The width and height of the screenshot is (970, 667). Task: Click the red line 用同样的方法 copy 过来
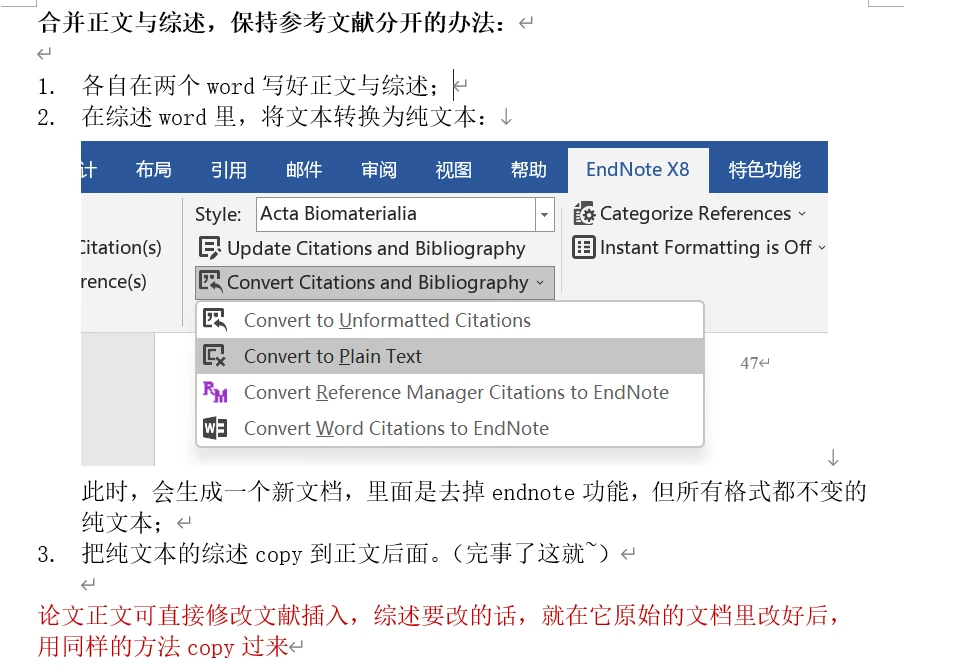pyautogui.click(x=163, y=647)
